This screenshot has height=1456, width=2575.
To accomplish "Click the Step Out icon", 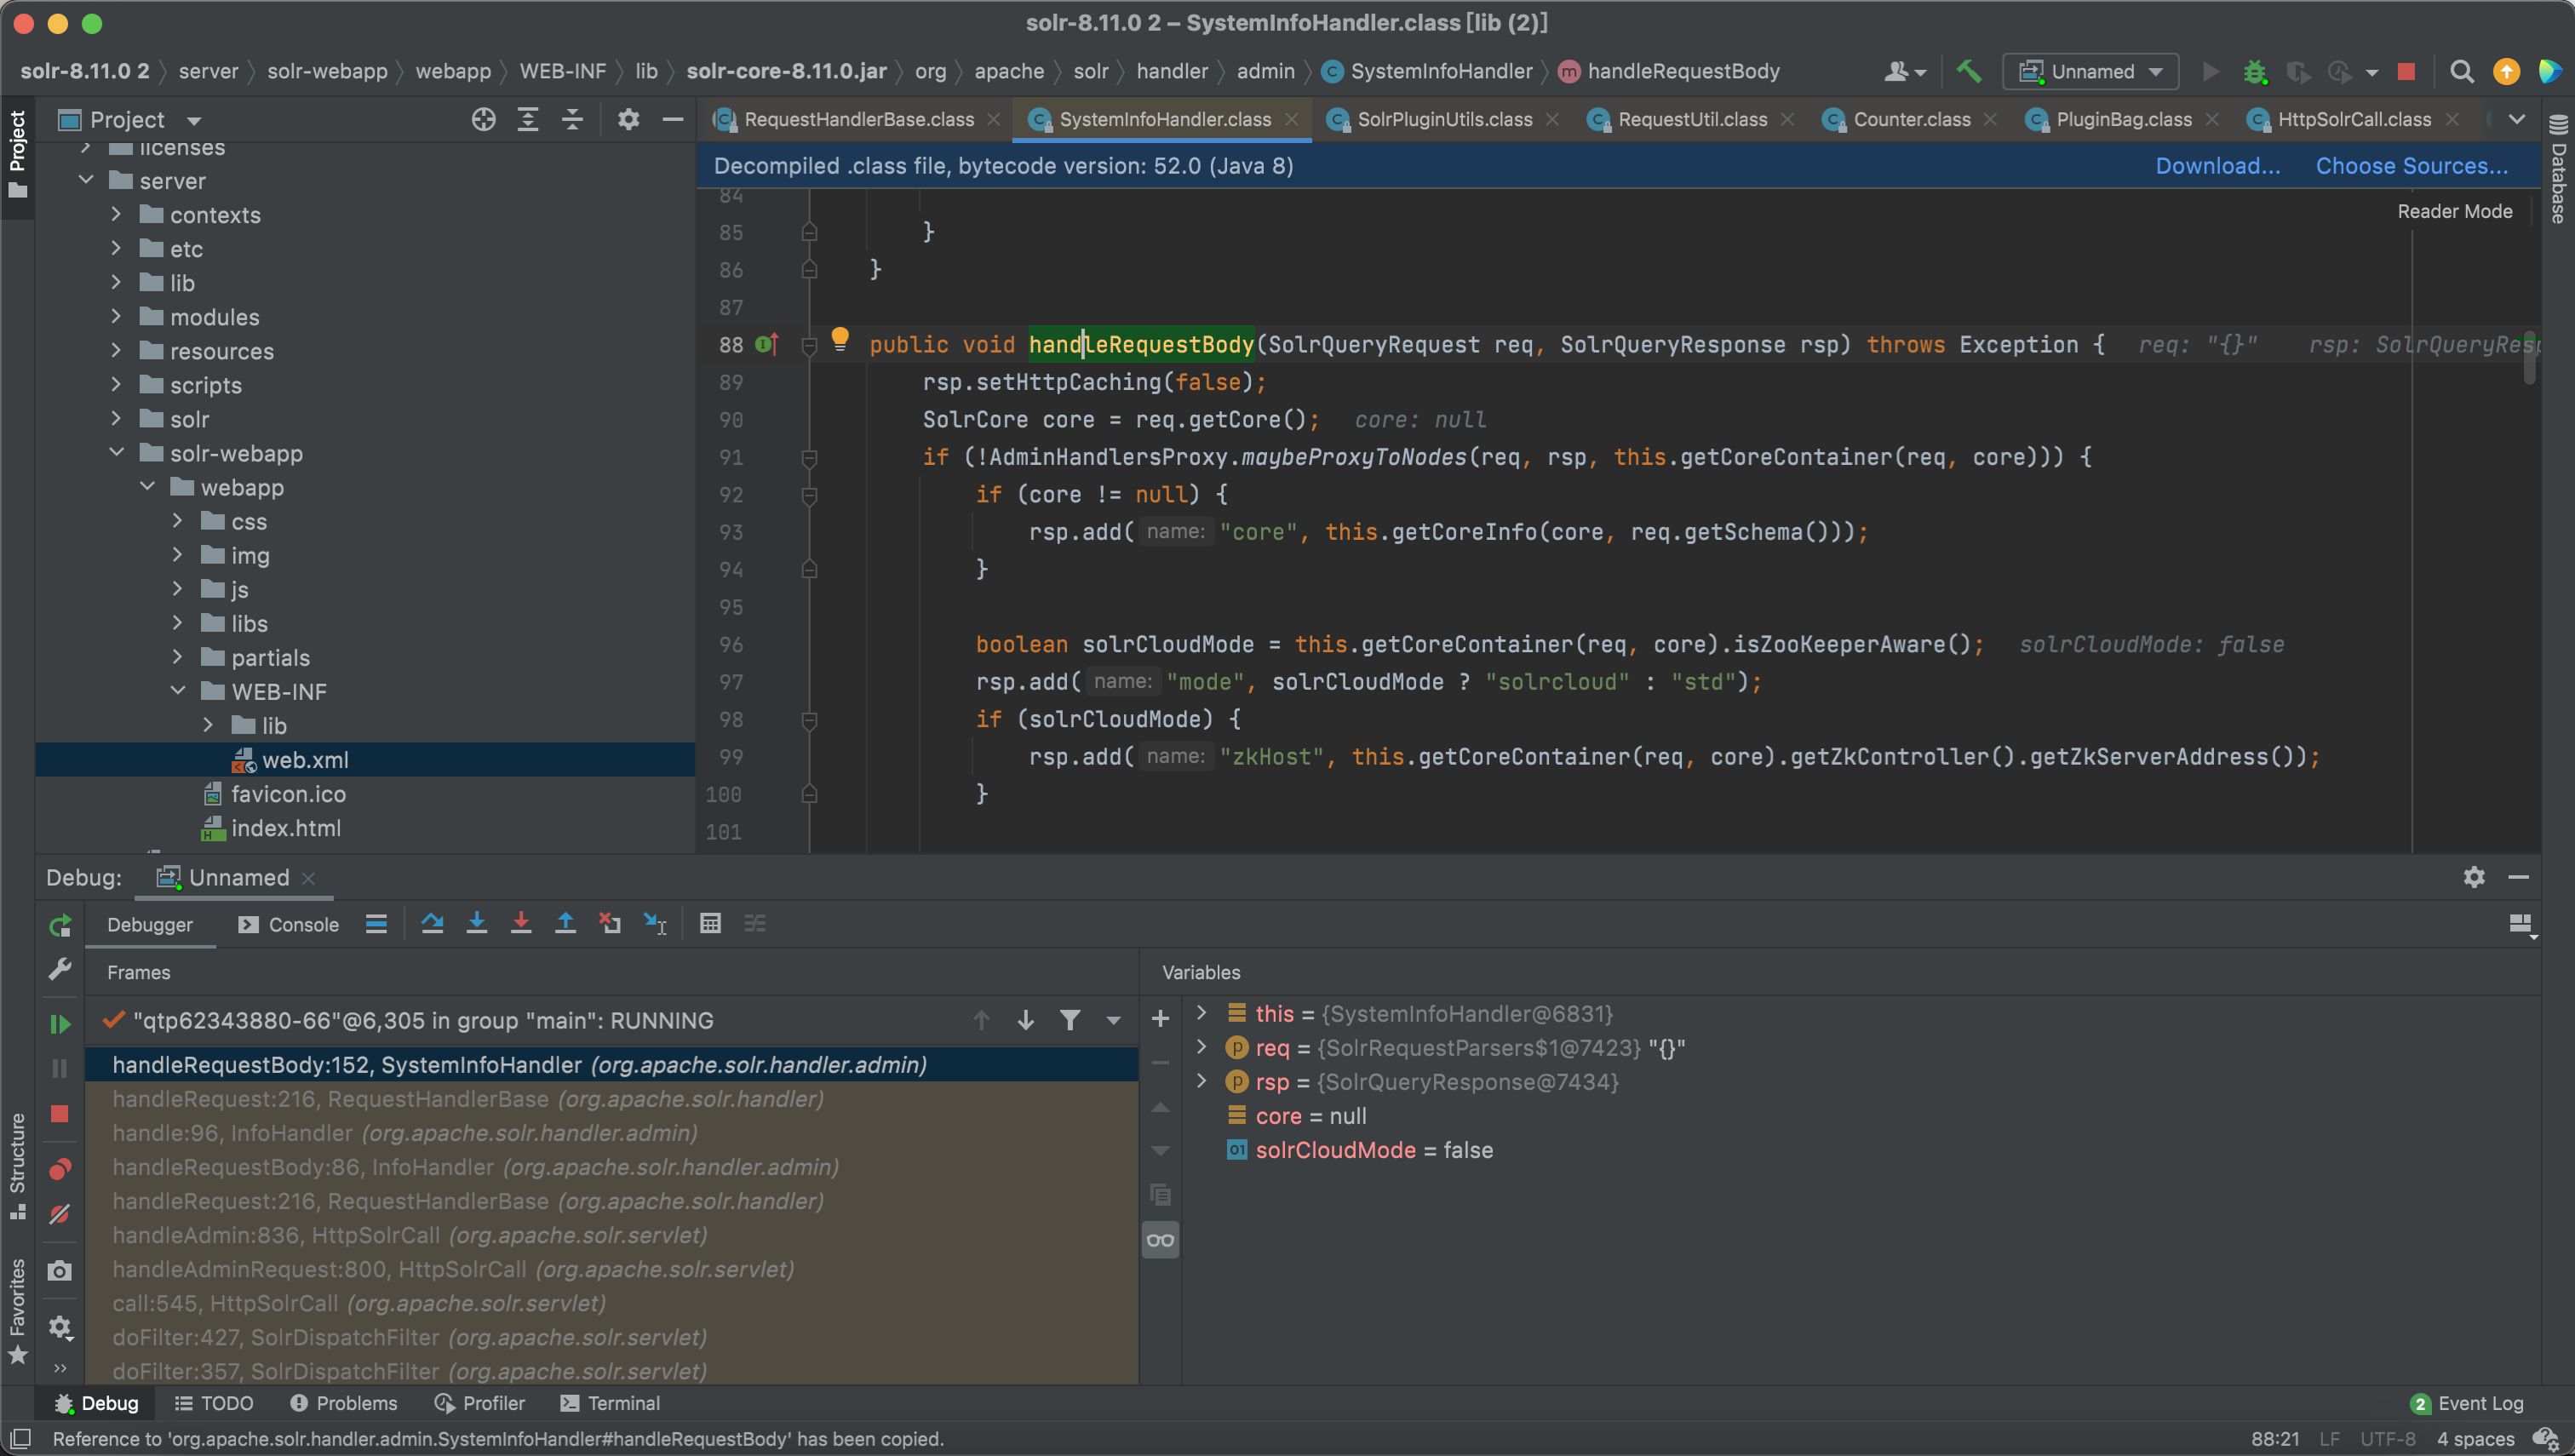I will [x=565, y=923].
